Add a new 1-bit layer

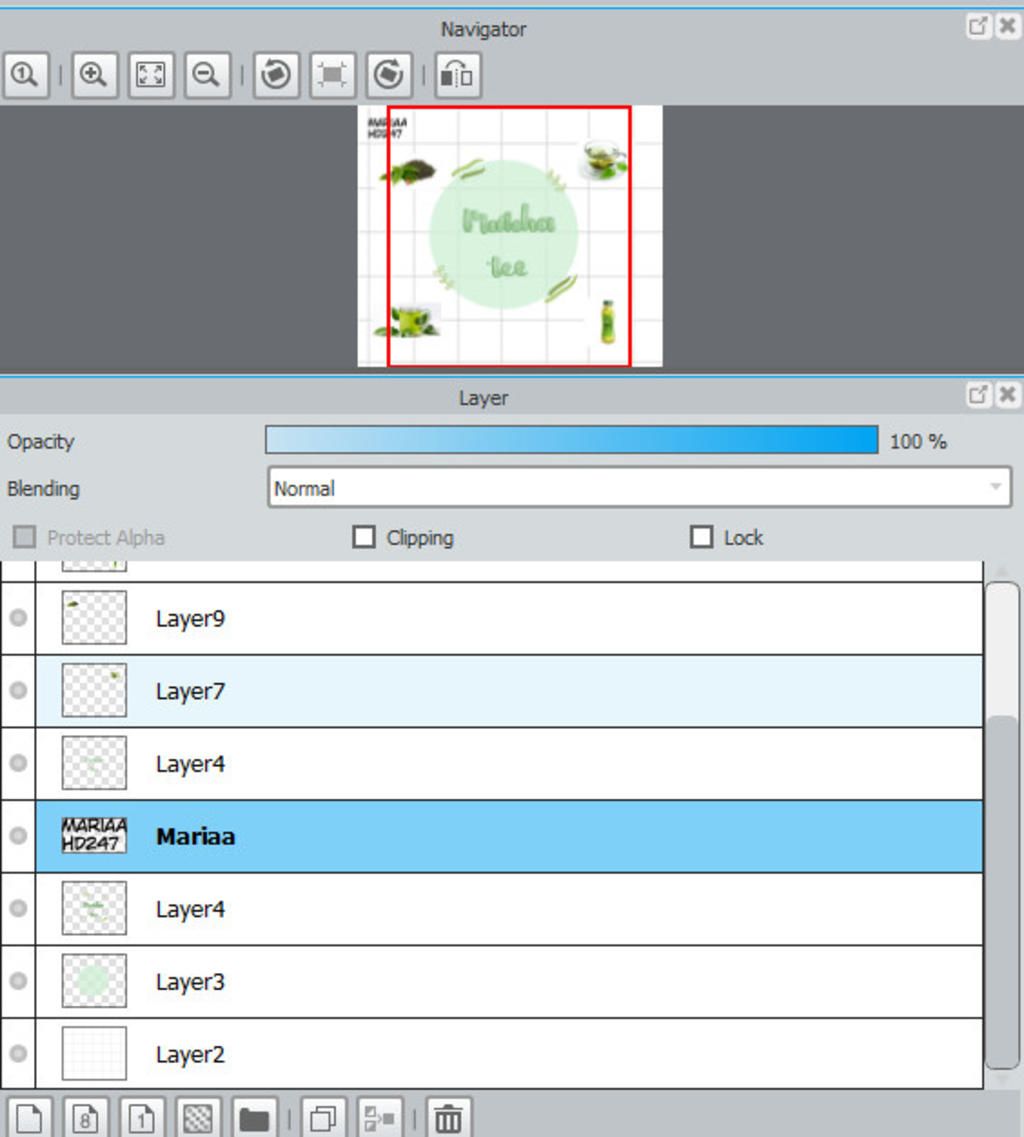pyautogui.click(x=142, y=1117)
